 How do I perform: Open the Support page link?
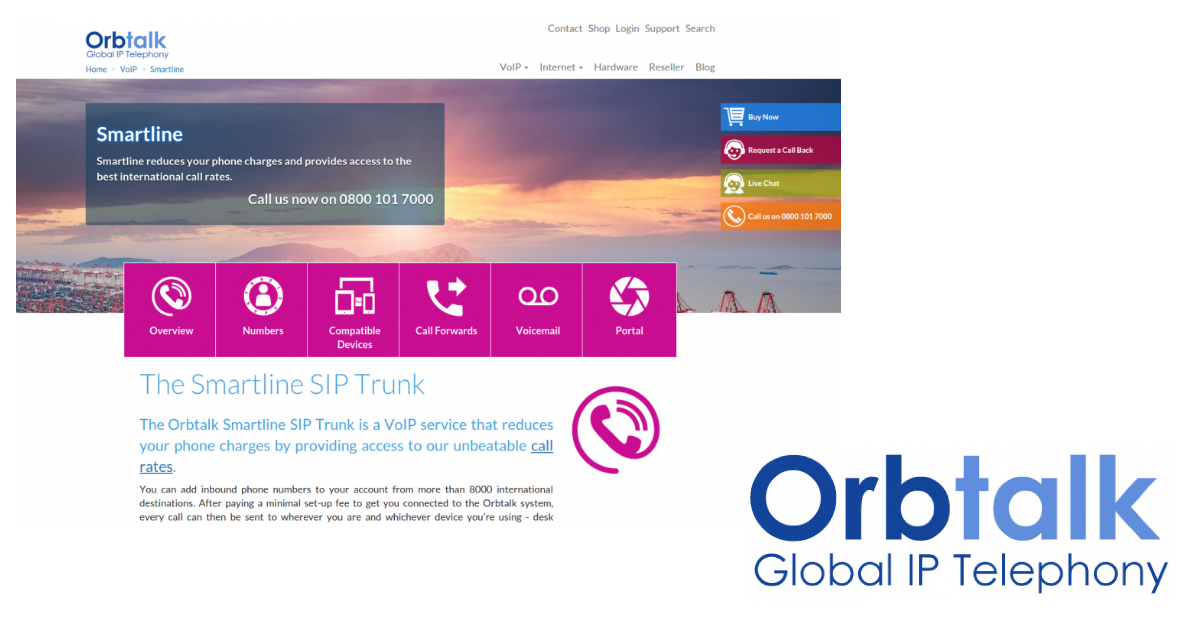(661, 28)
